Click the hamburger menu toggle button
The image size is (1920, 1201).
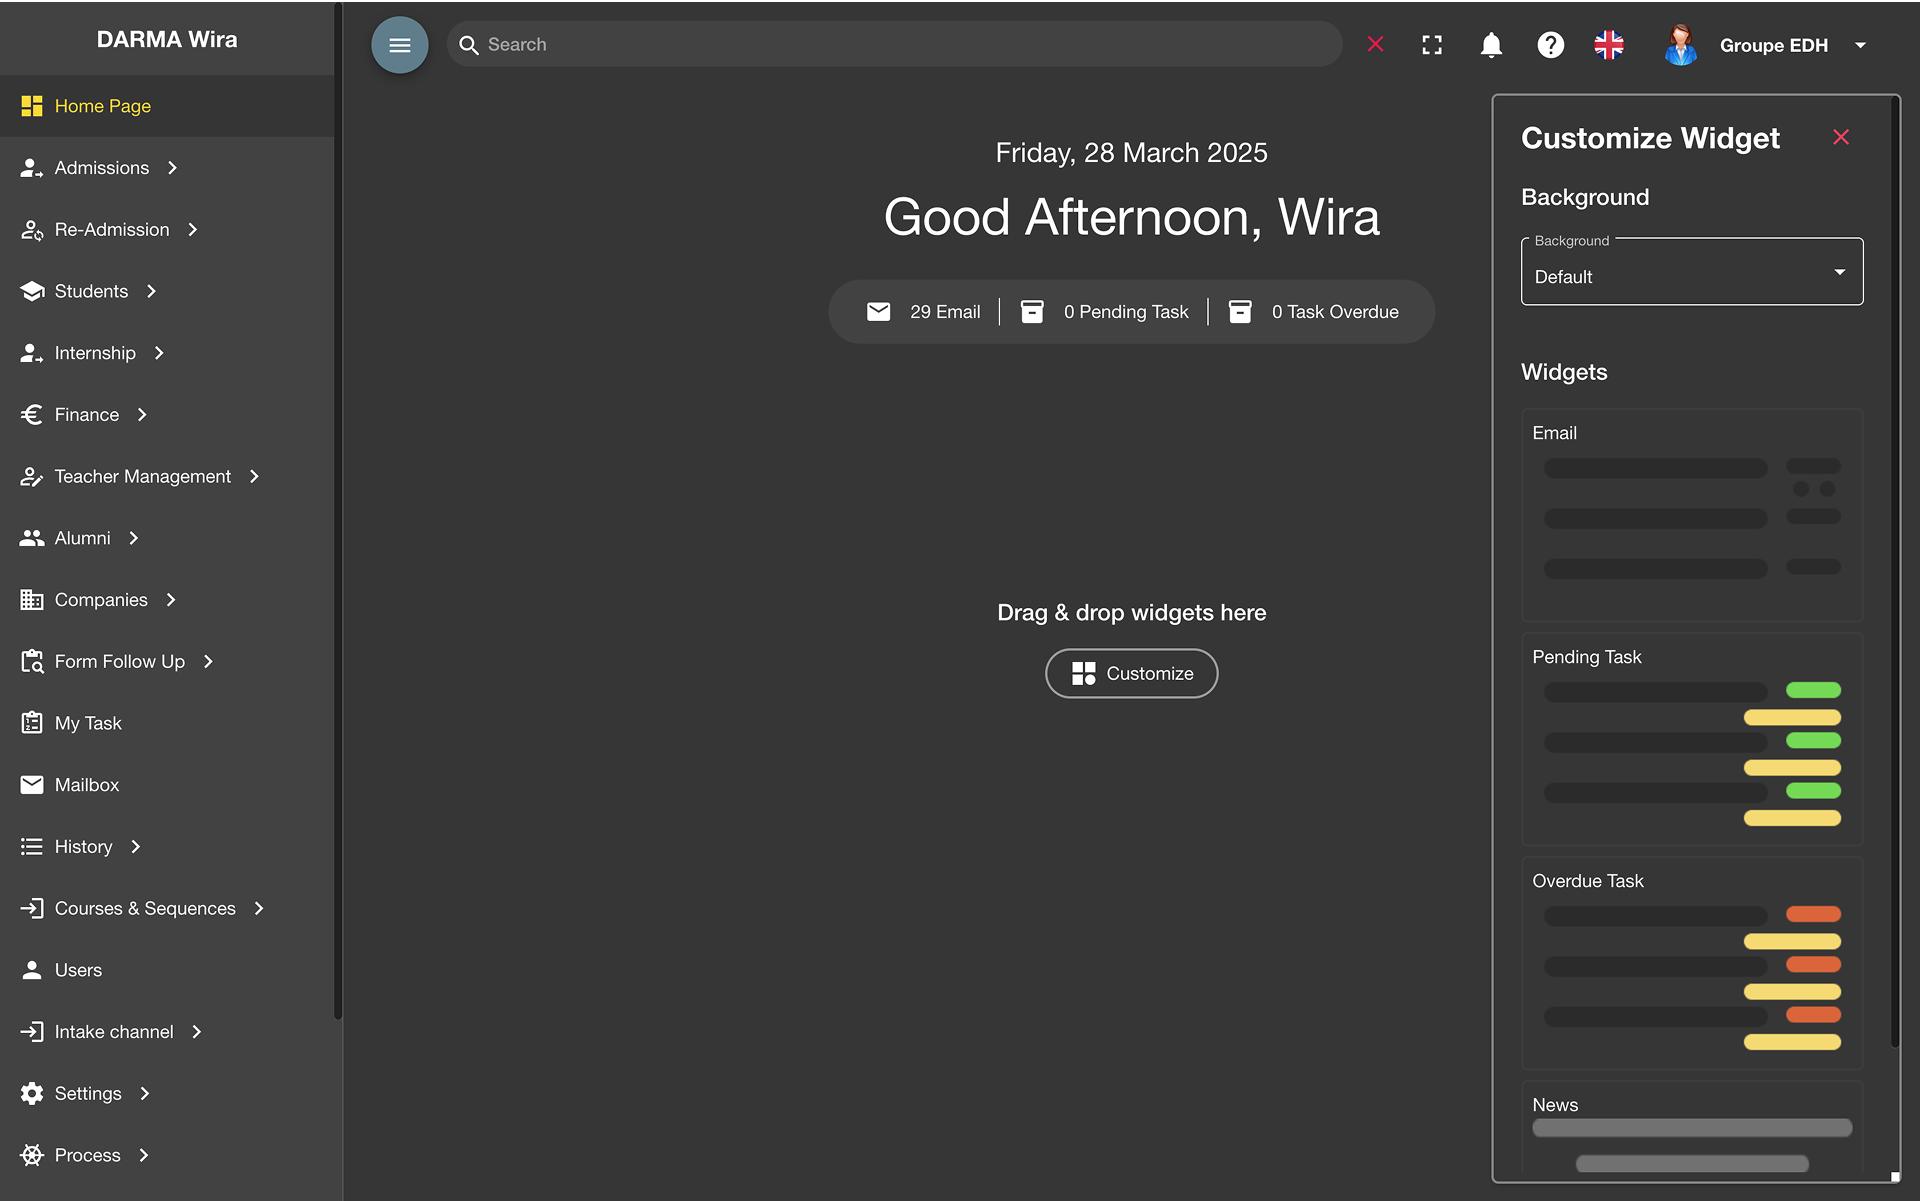tap(399, 45)
